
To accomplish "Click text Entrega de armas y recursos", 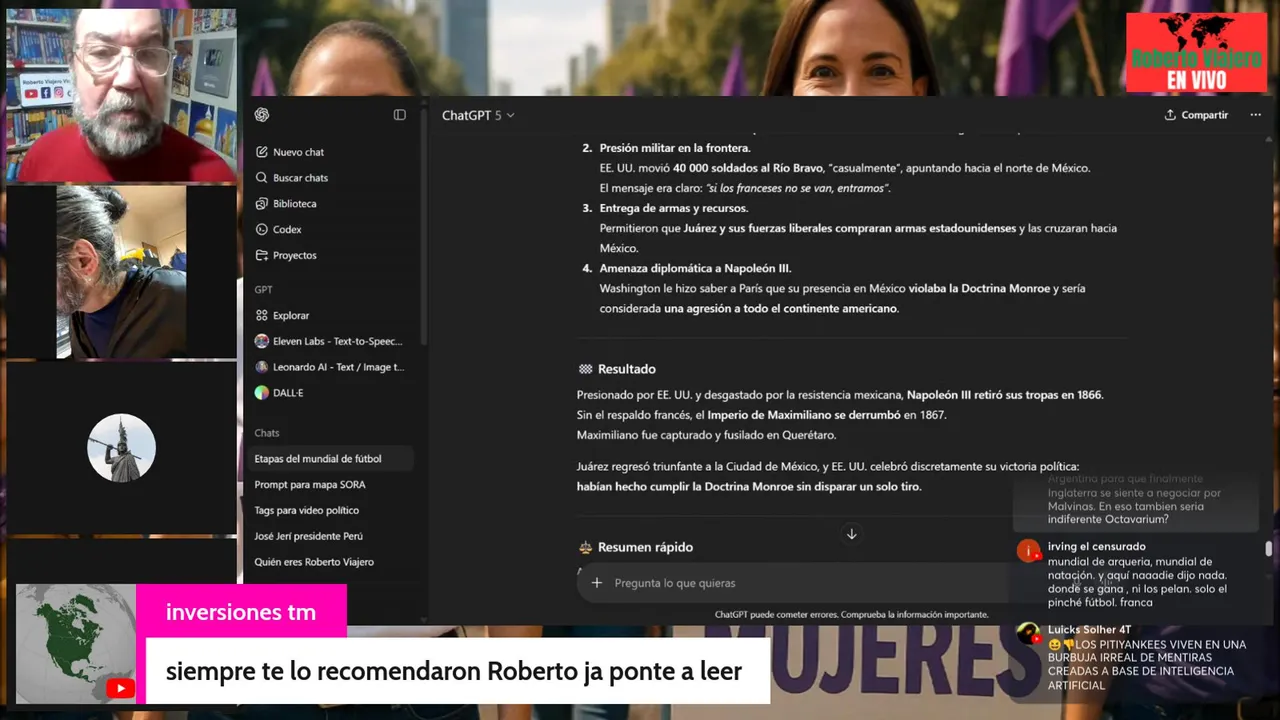I will pyautogui.click(x=673, y=208).
